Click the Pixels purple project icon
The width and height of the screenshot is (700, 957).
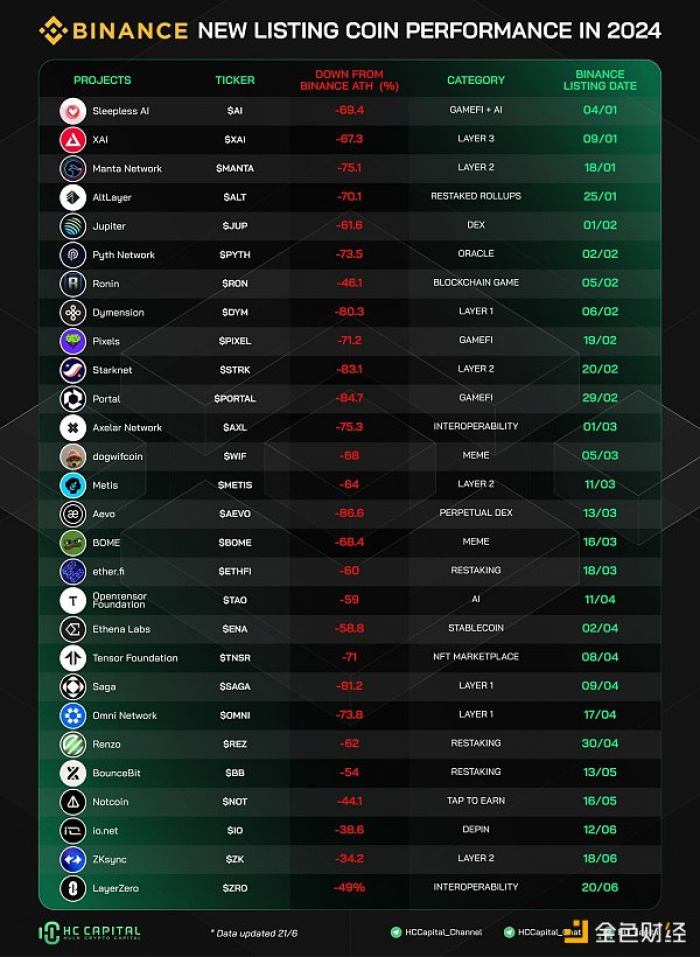pyautogui.click(x=73, y=341)
